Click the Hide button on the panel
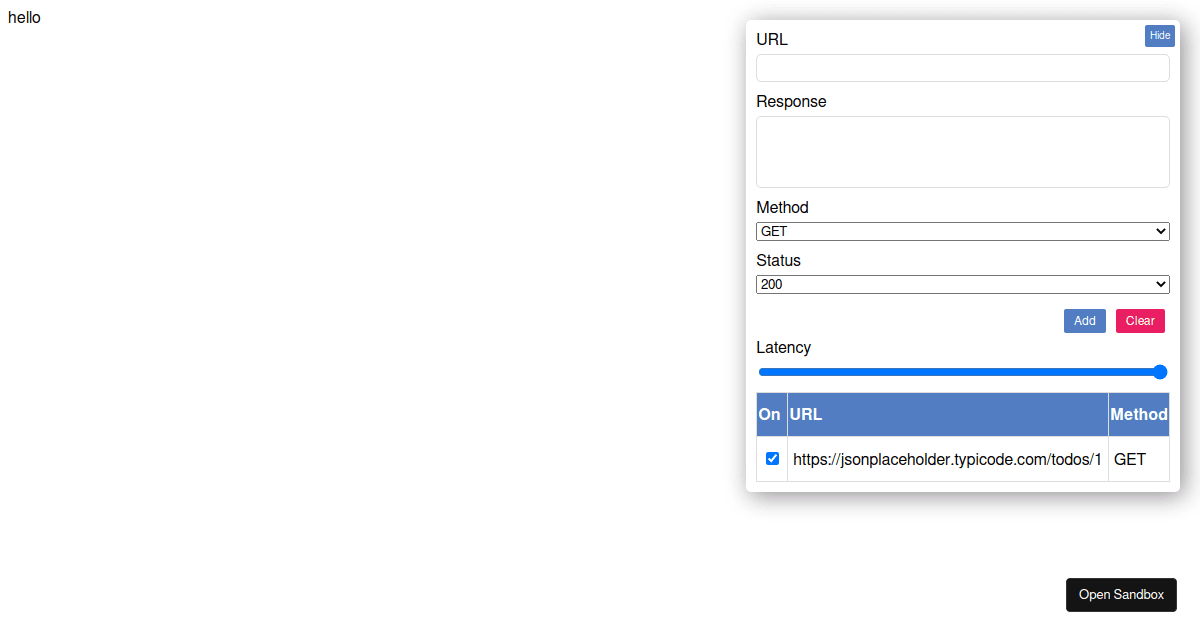Screen dimensions: 1200x630 [1159, 36]
